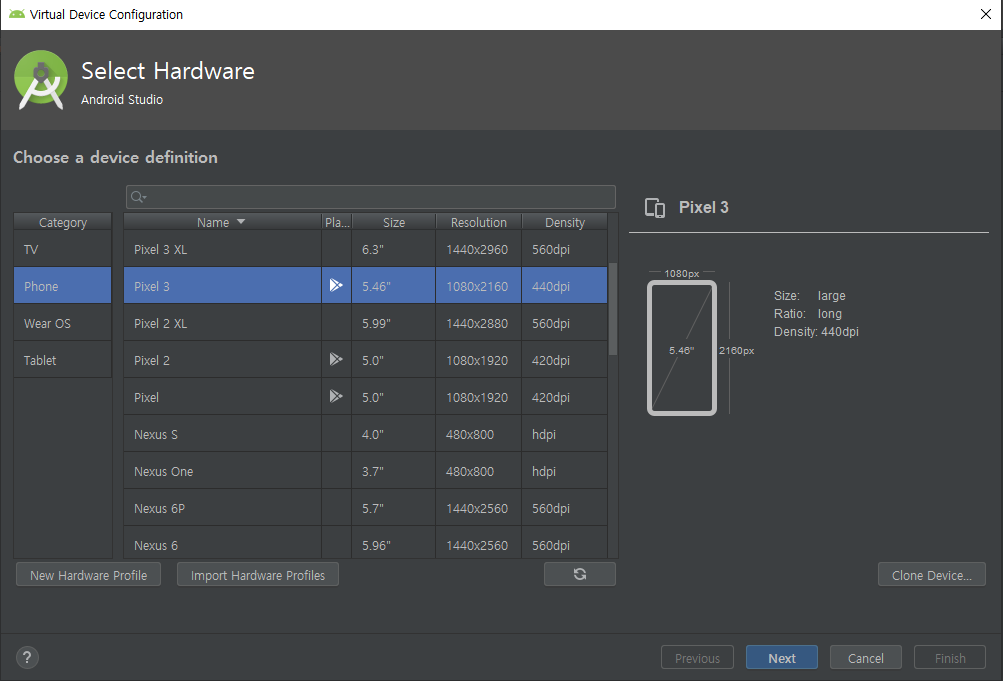
Task: Click the Finish button
Action: click(950, 657)
